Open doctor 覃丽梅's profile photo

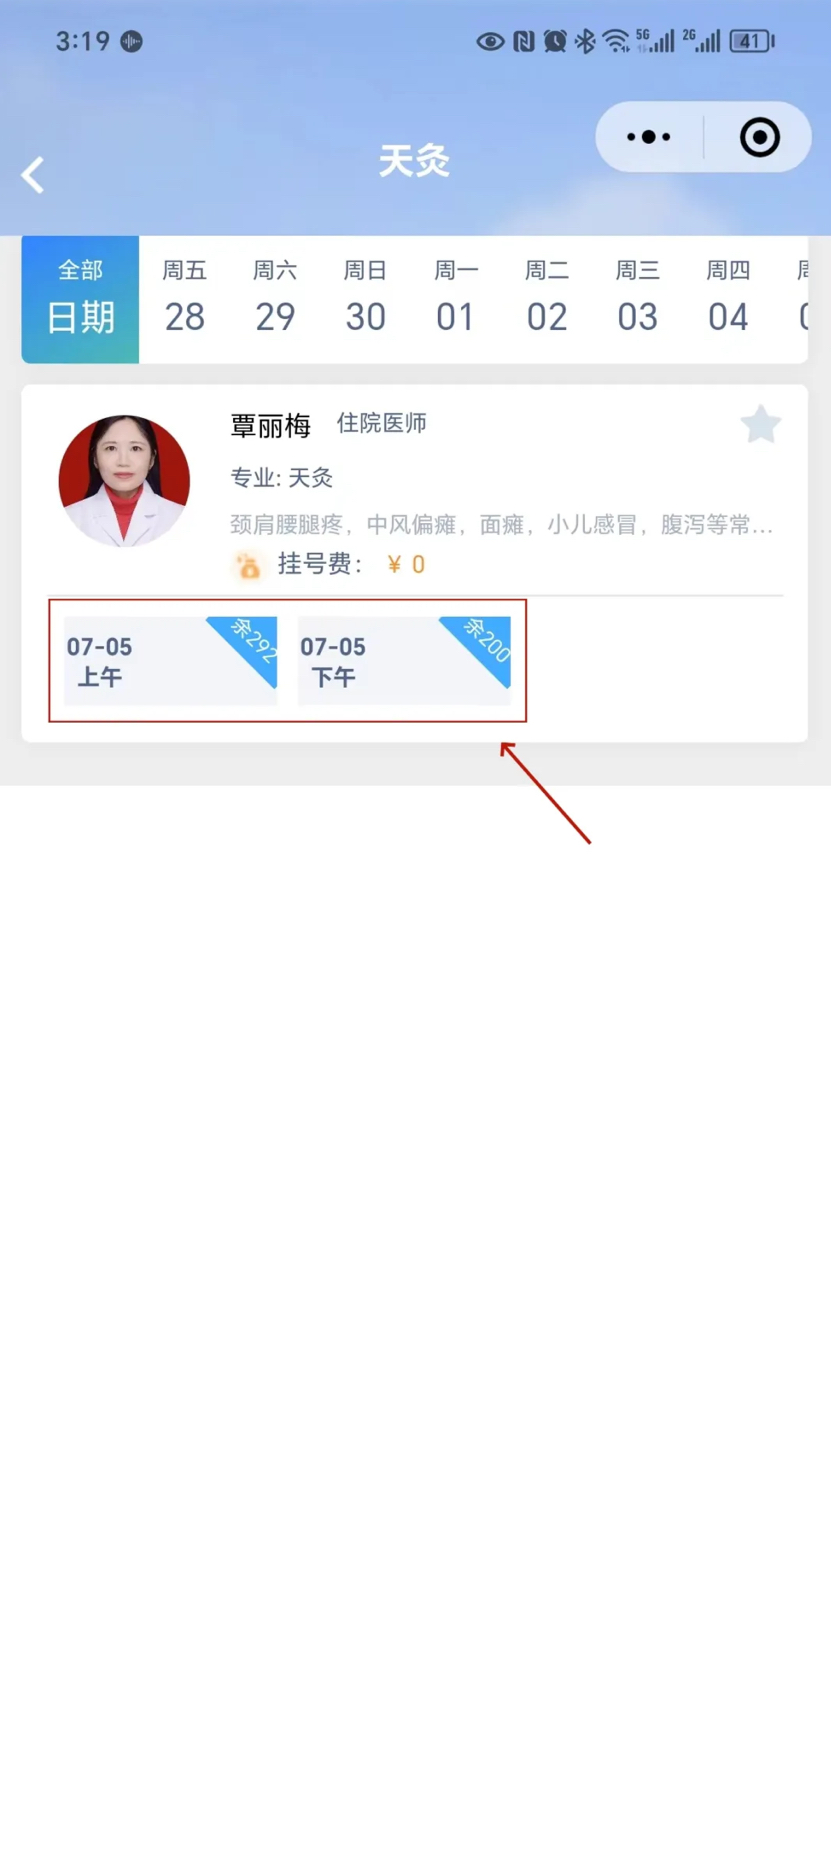pyautogui.click(x=124, y=481)
